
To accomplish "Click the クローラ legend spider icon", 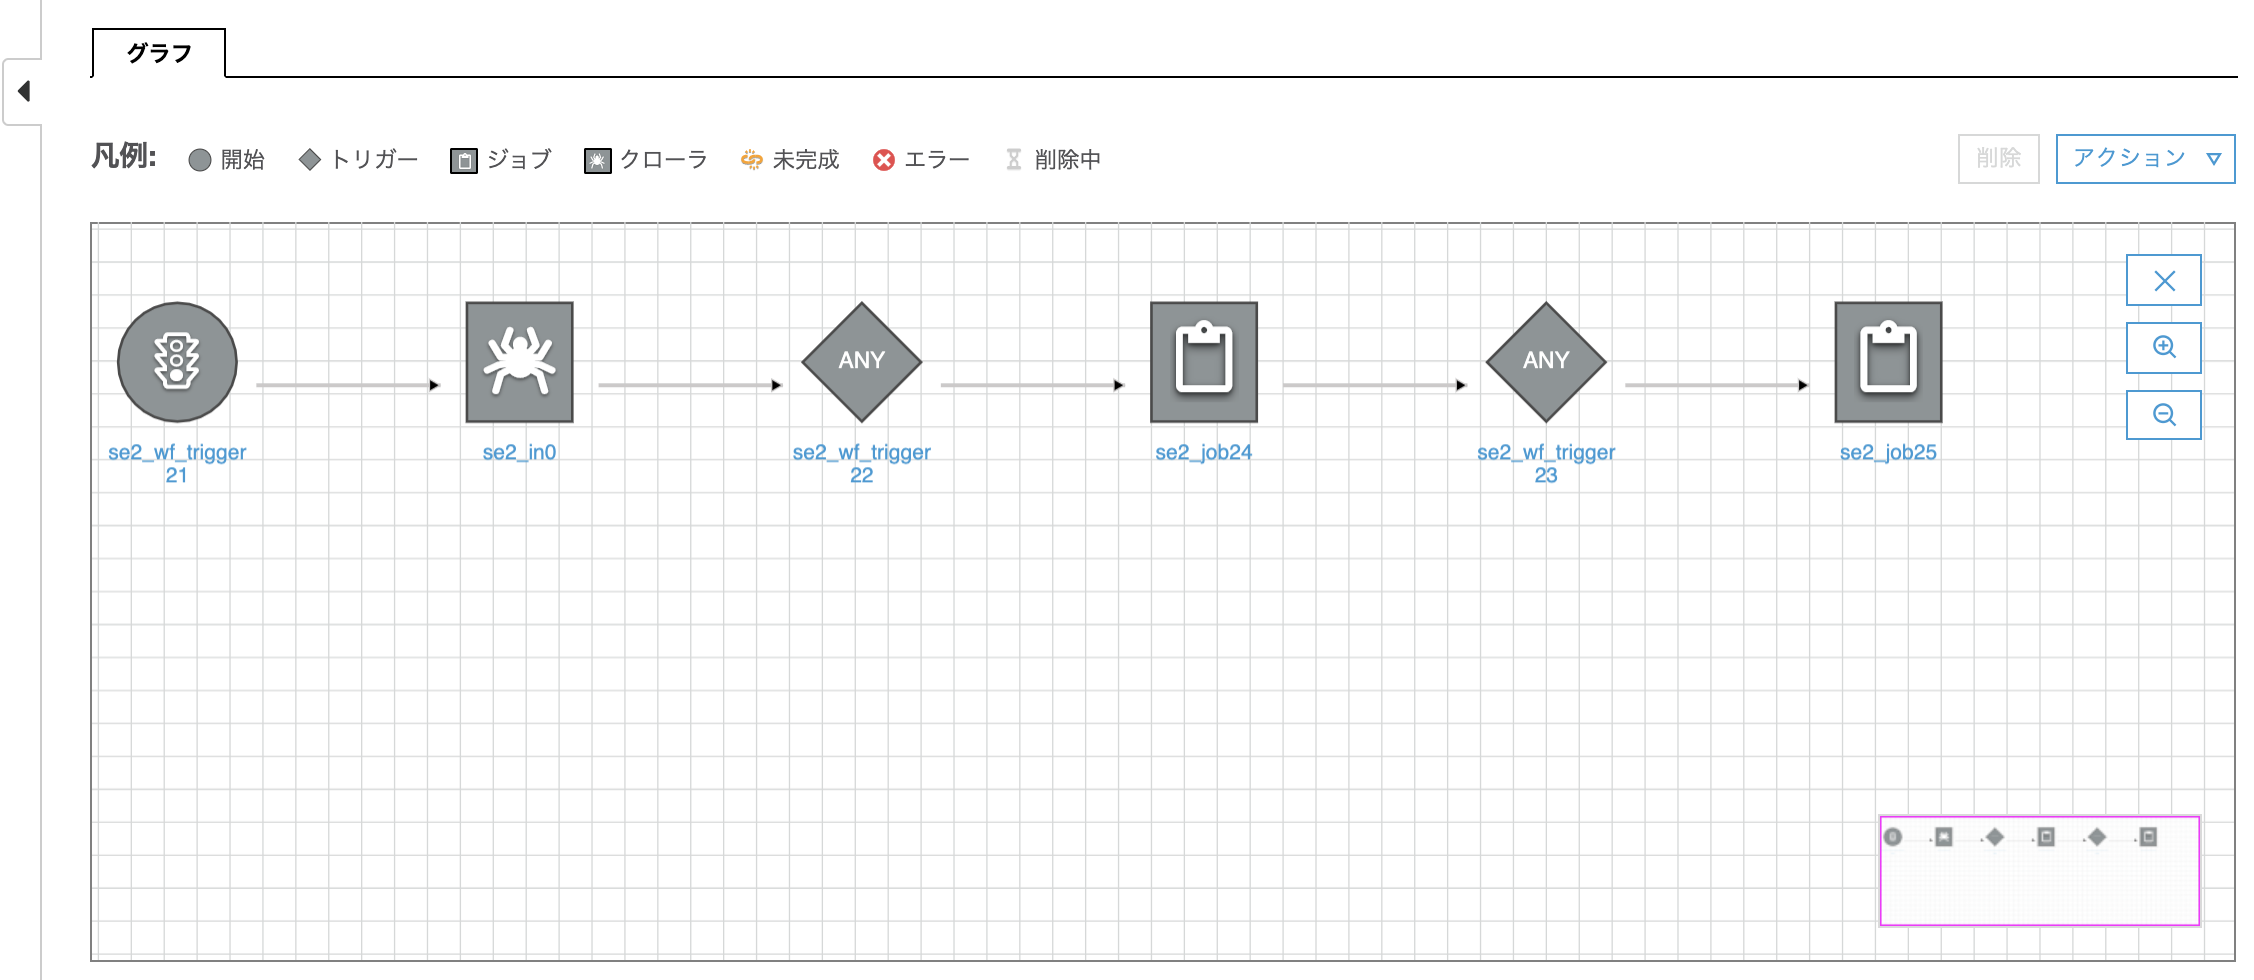I will coord(598,160).
